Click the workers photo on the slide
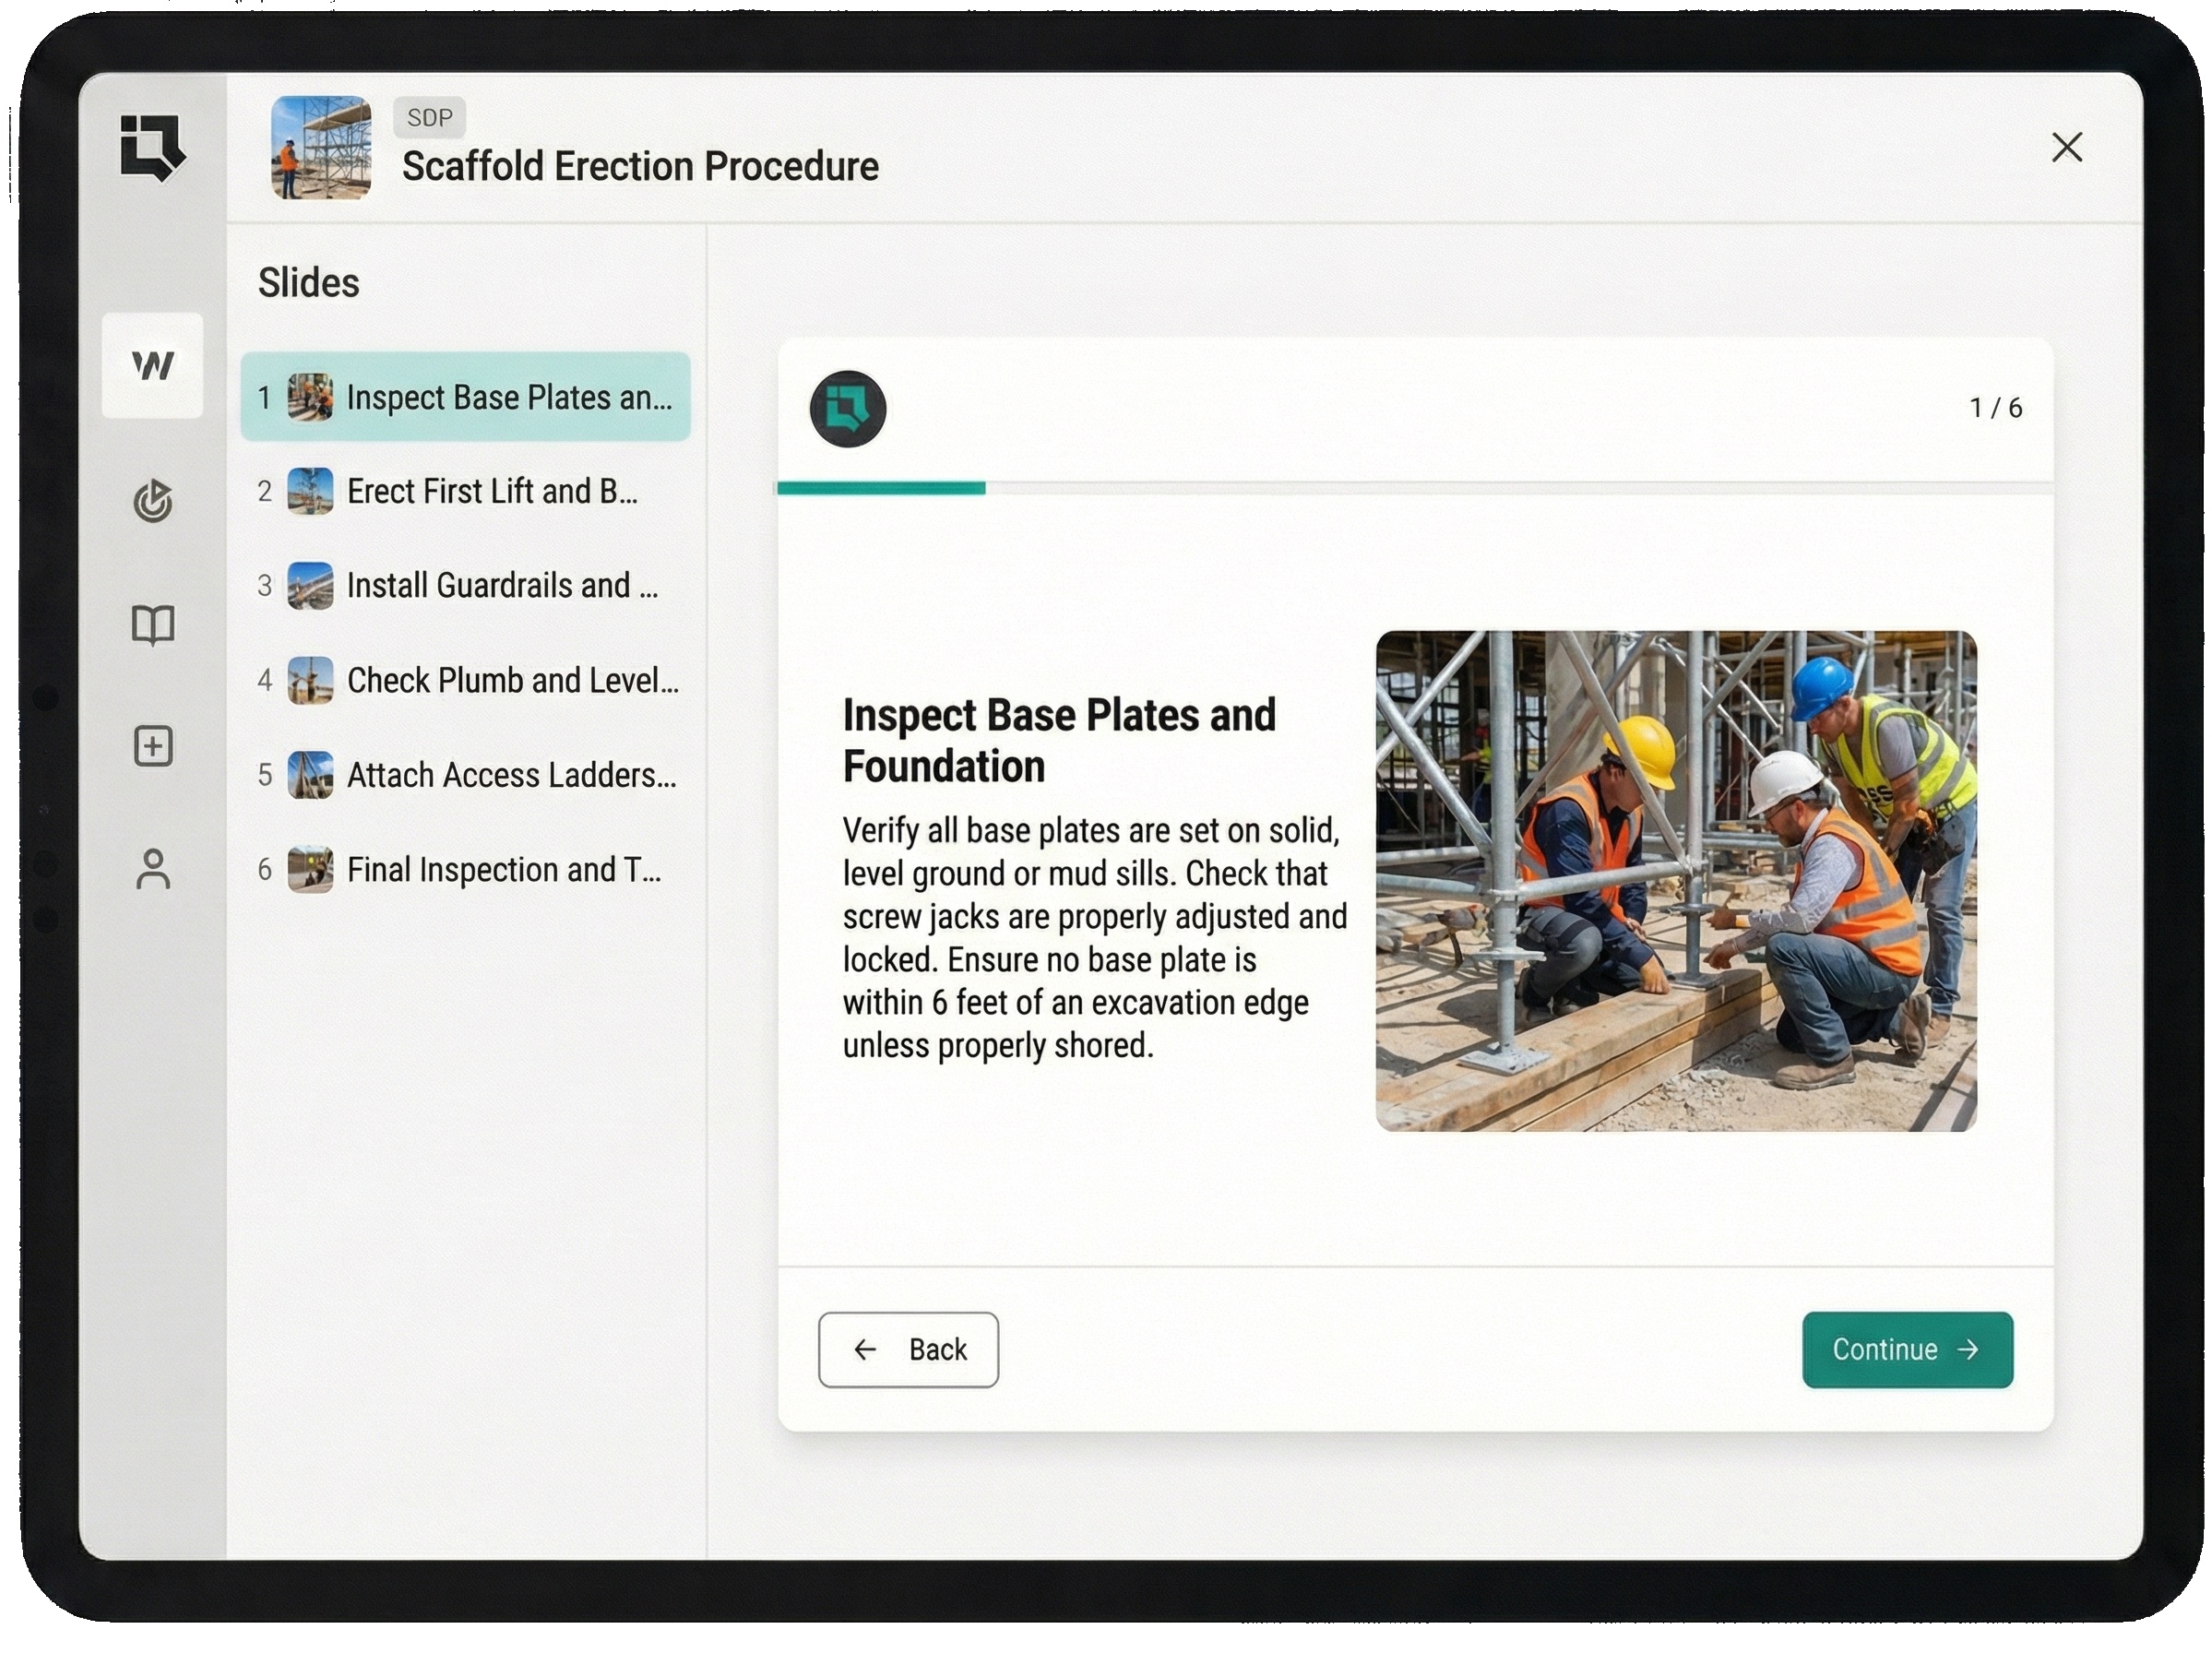This screenshot has width=2212, height=1653. click(x=1675, y=880)
